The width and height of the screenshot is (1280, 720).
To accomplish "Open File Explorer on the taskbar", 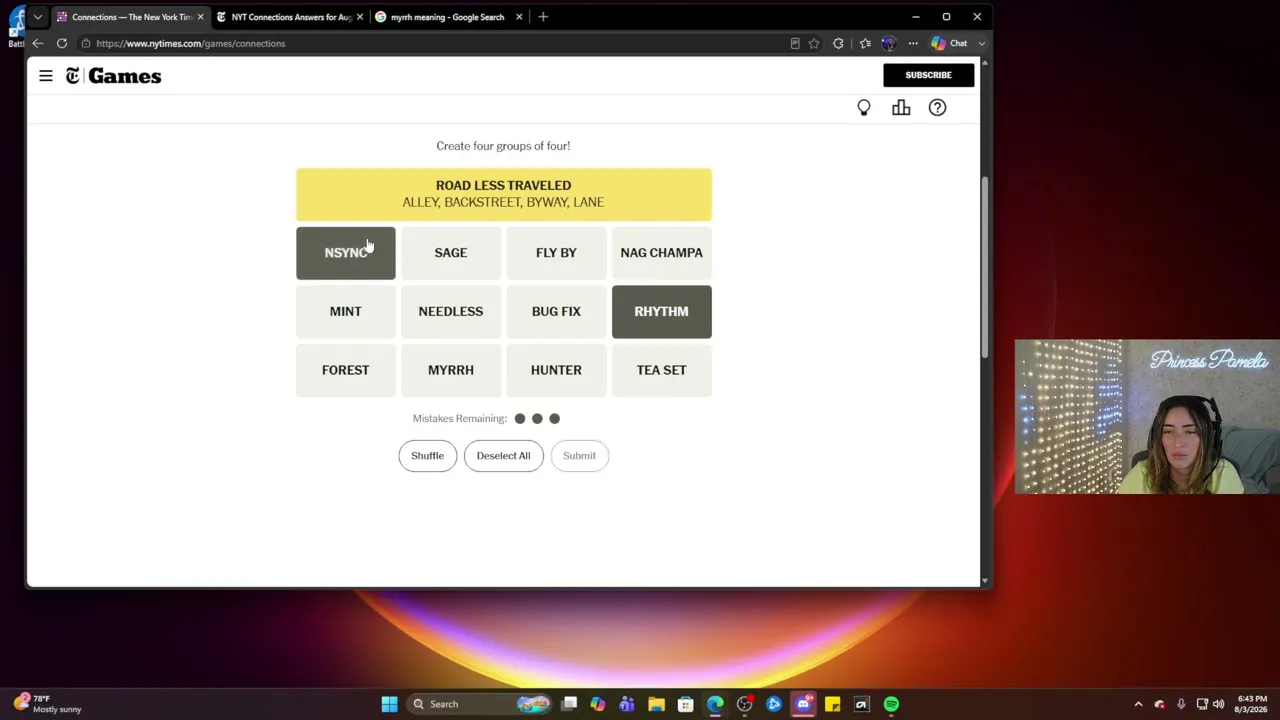I will pyautogui.click(x=656, y=704).
